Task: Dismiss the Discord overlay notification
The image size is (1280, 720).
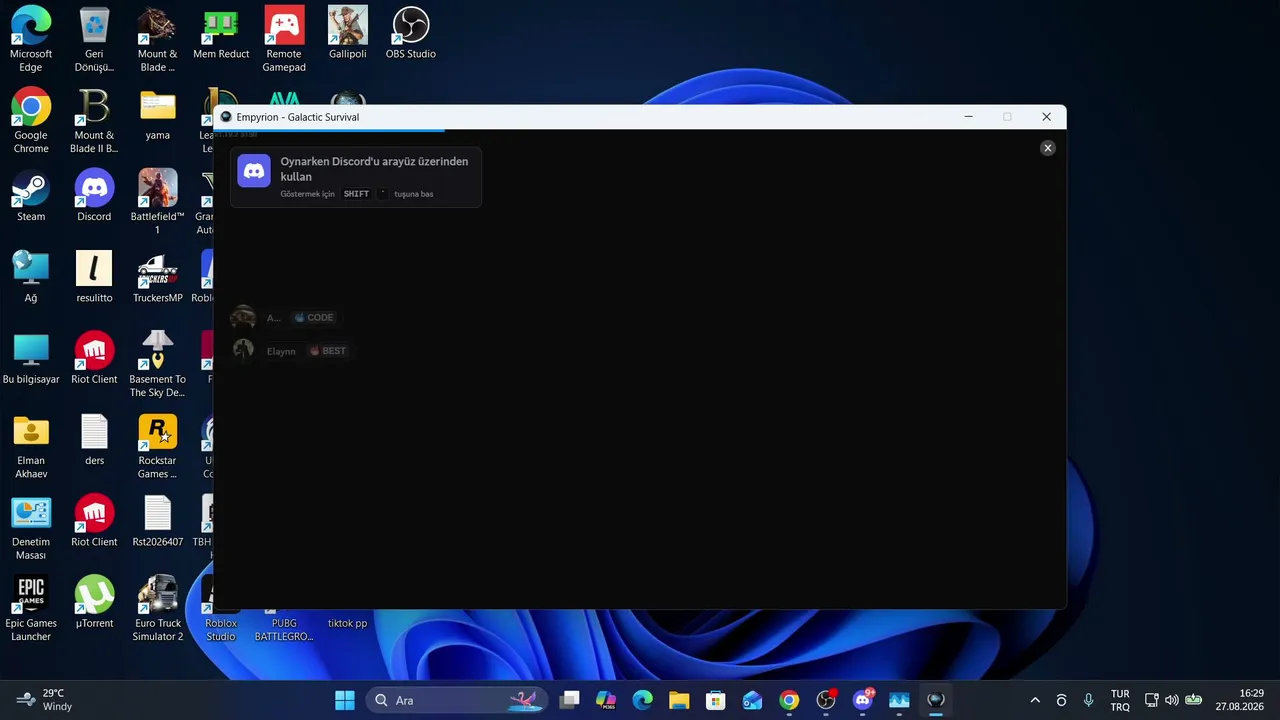Action: pyautogui.click(x=1048, y=148)
